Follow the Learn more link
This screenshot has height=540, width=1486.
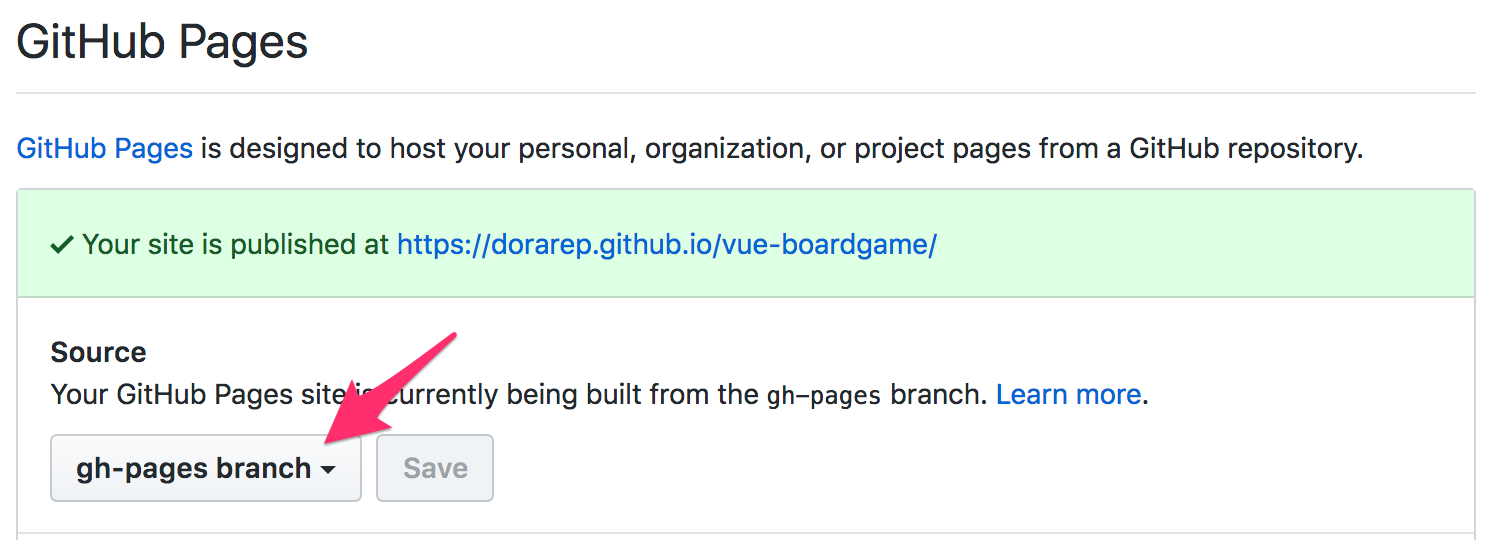(x=1069, y=394)
